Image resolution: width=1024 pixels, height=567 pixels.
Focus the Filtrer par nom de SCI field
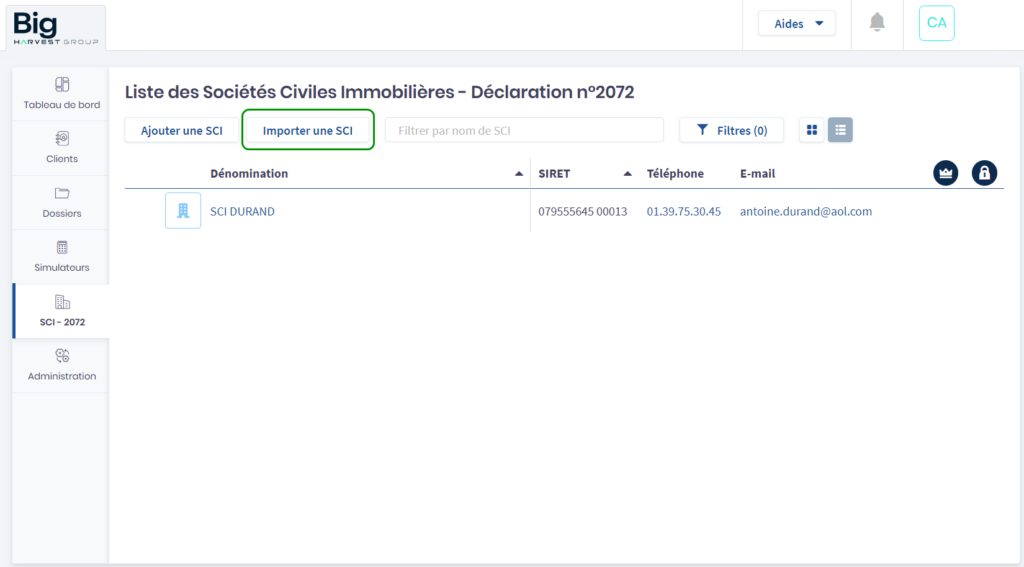[524, 130]
